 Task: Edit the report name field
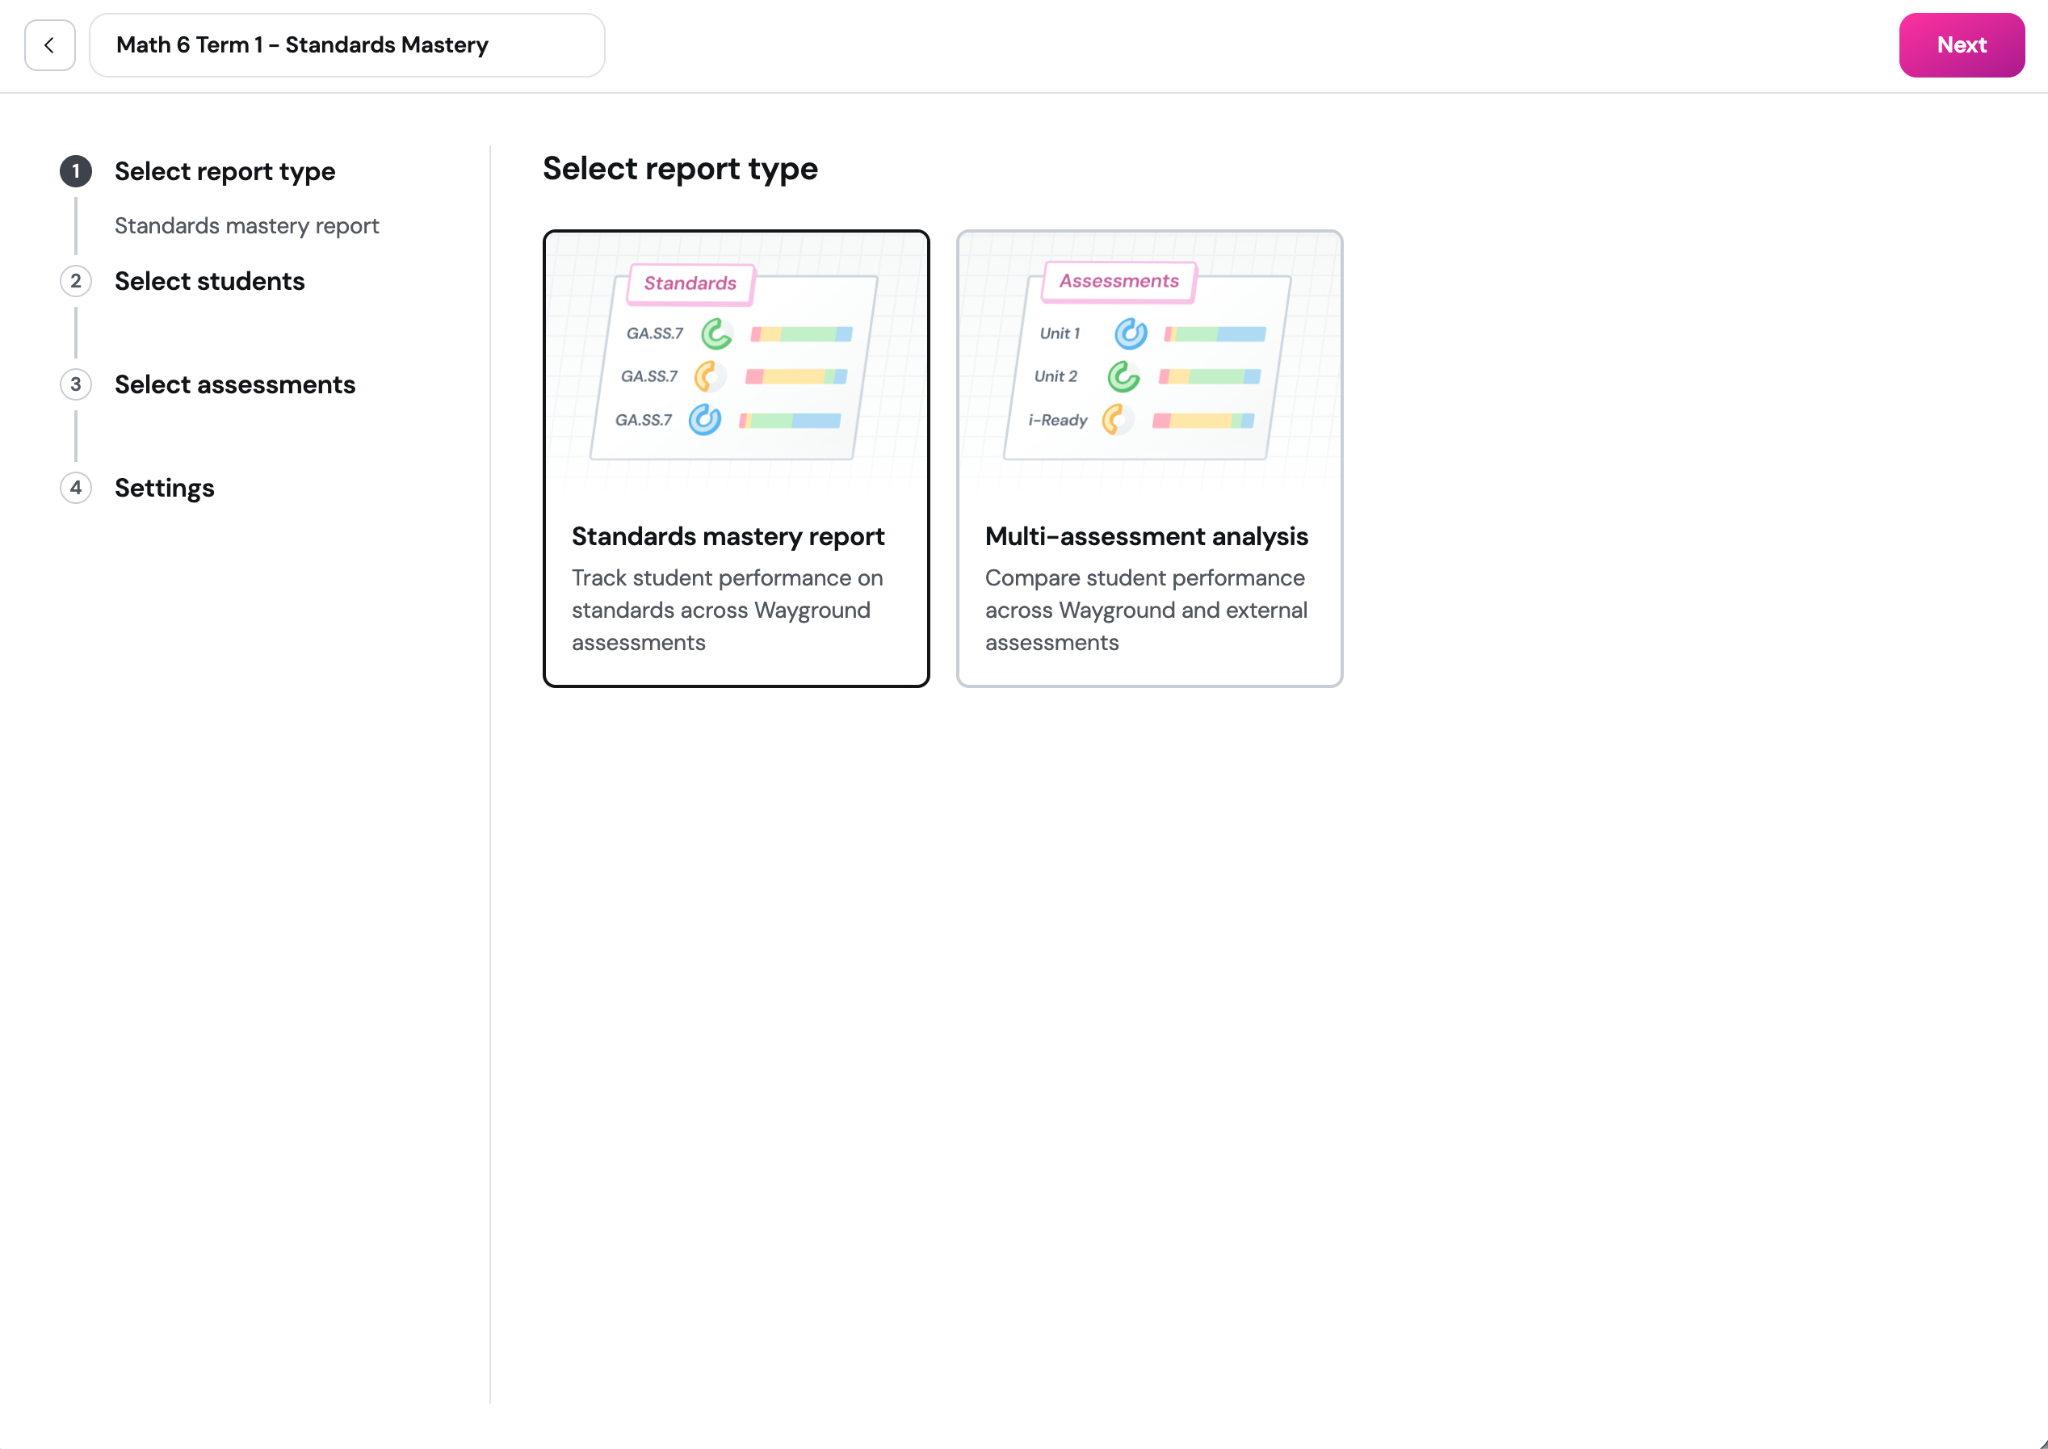click(347, 45)
